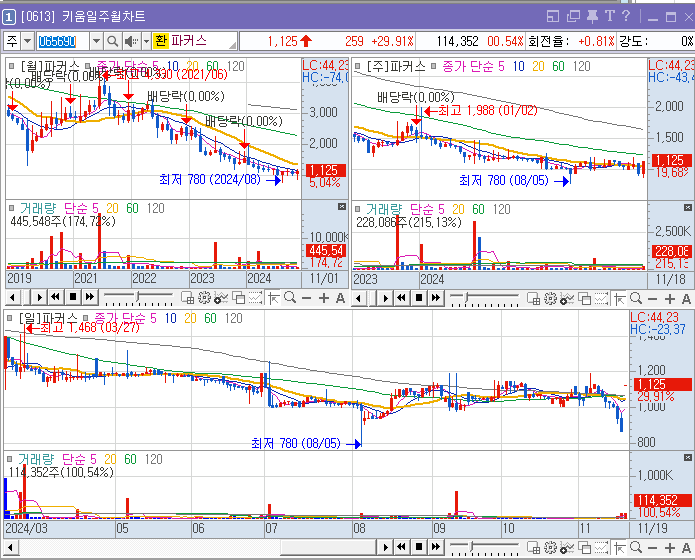Click rewind double-arrow under monthly chart
The height and width of the screenshot is (560, 695).
(x=55, y=297)
